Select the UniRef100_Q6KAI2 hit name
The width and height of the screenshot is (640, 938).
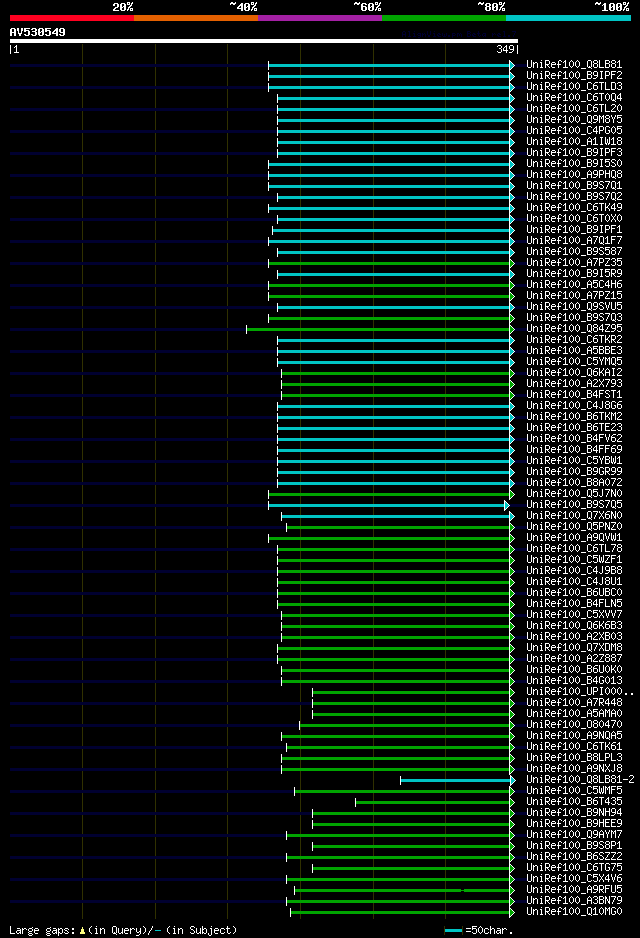pos(574,372)
